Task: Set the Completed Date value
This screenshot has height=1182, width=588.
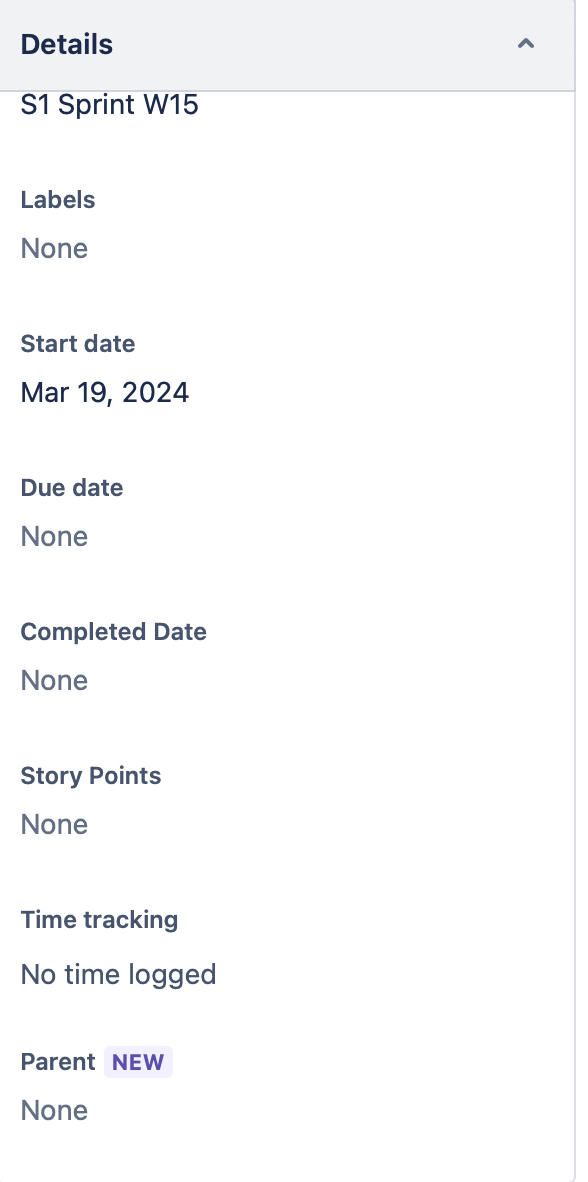Action: [x=54, y=680]
